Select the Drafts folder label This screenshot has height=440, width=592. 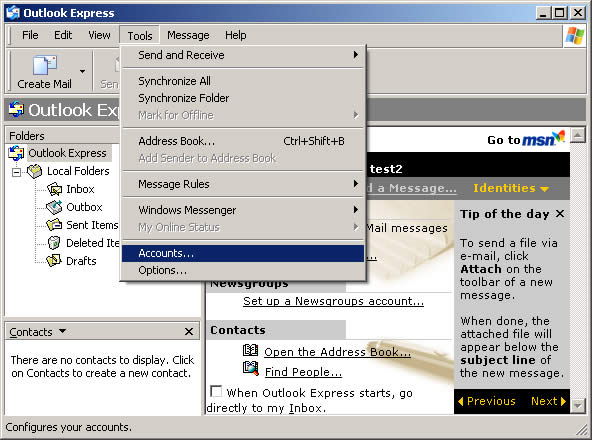pyautogui.click(x=81, y=261)
